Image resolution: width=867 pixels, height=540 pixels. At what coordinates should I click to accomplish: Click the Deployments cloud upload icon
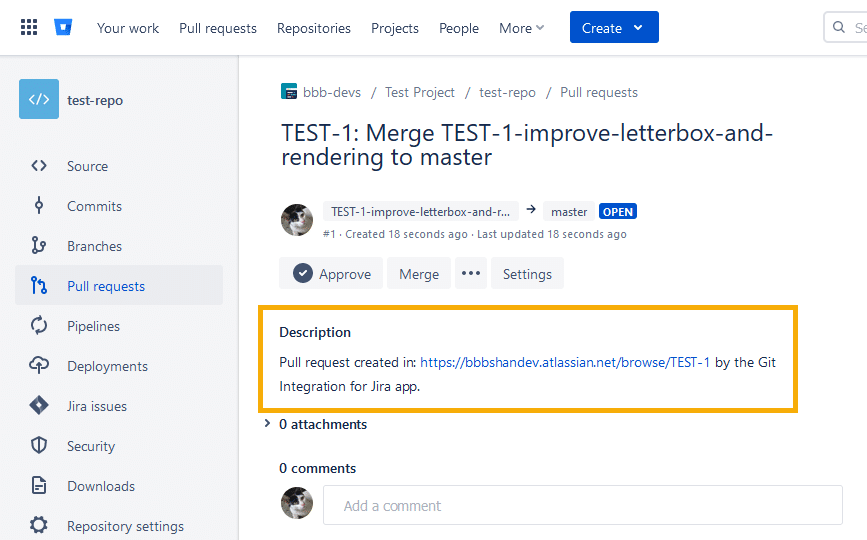click(39, 365)
